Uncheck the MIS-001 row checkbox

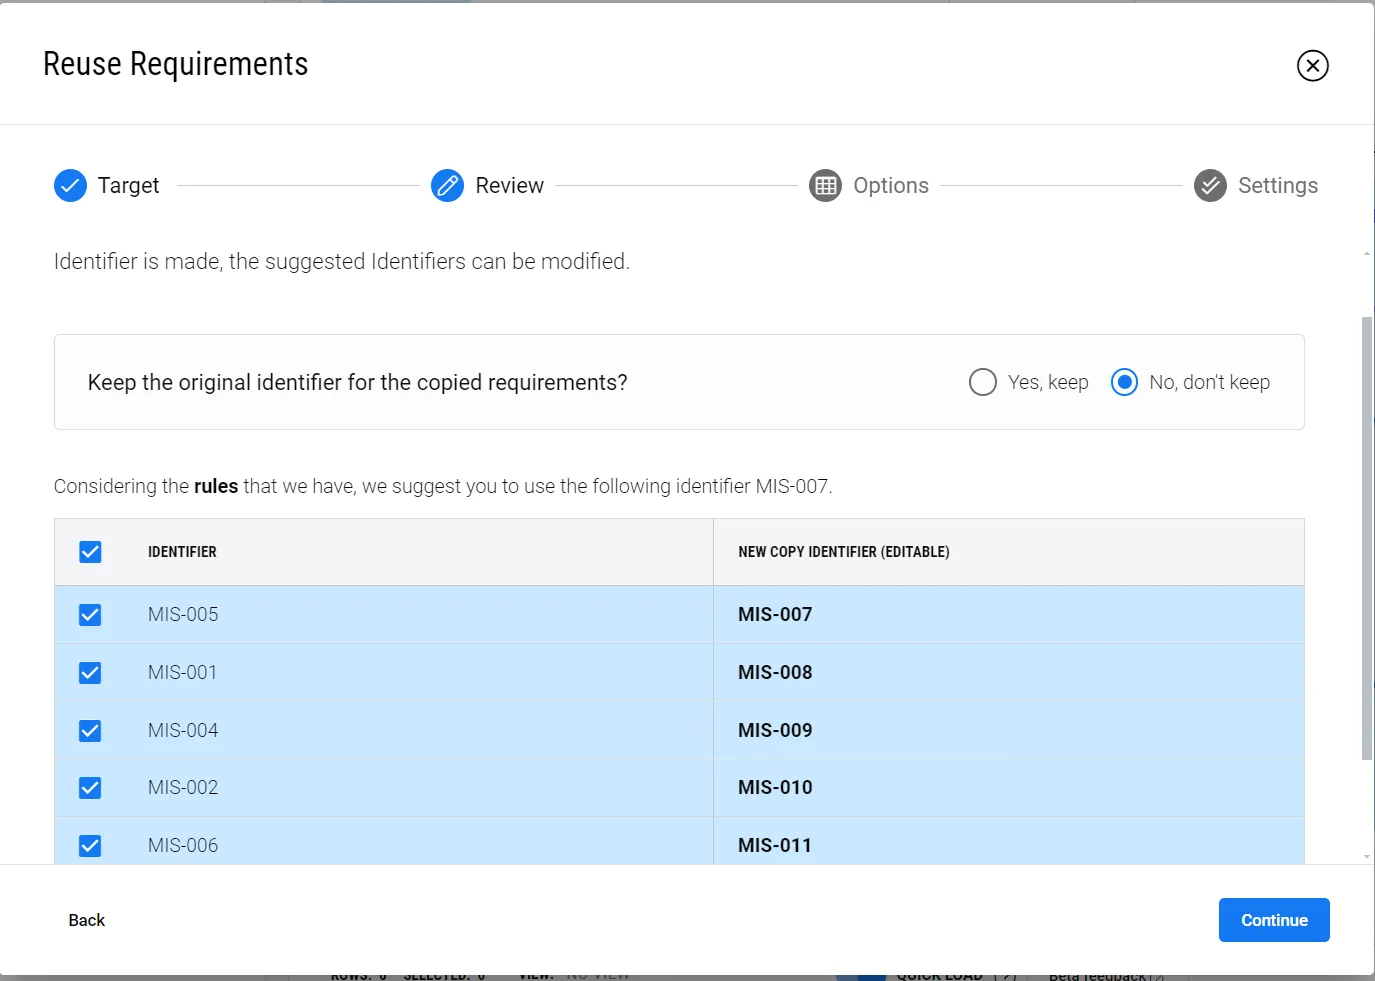point(90,673)
